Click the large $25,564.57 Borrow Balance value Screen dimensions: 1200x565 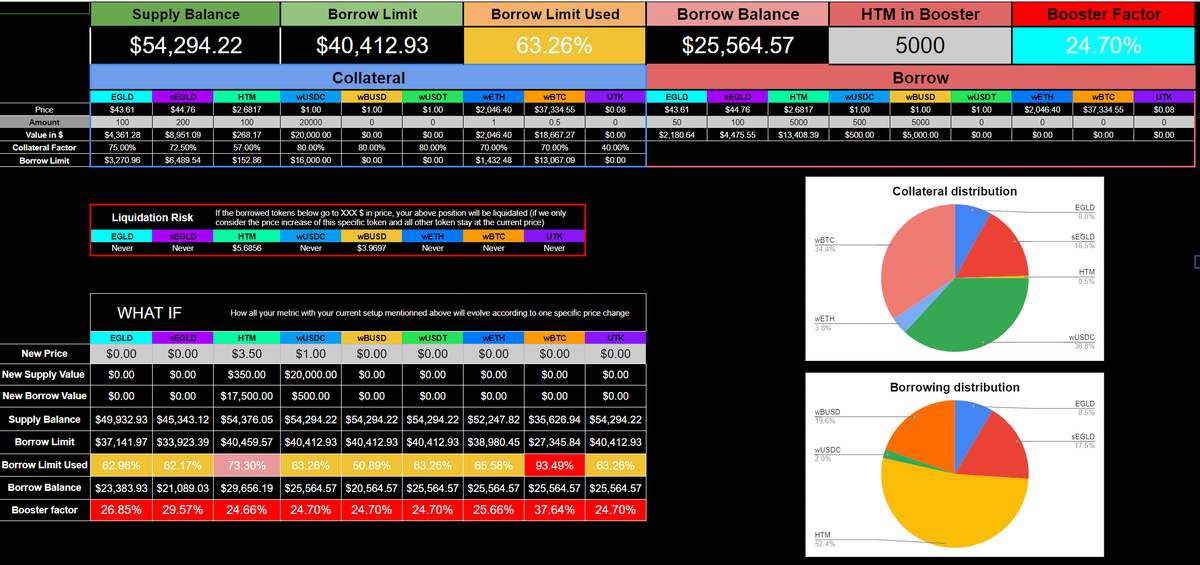pos(738,45)
